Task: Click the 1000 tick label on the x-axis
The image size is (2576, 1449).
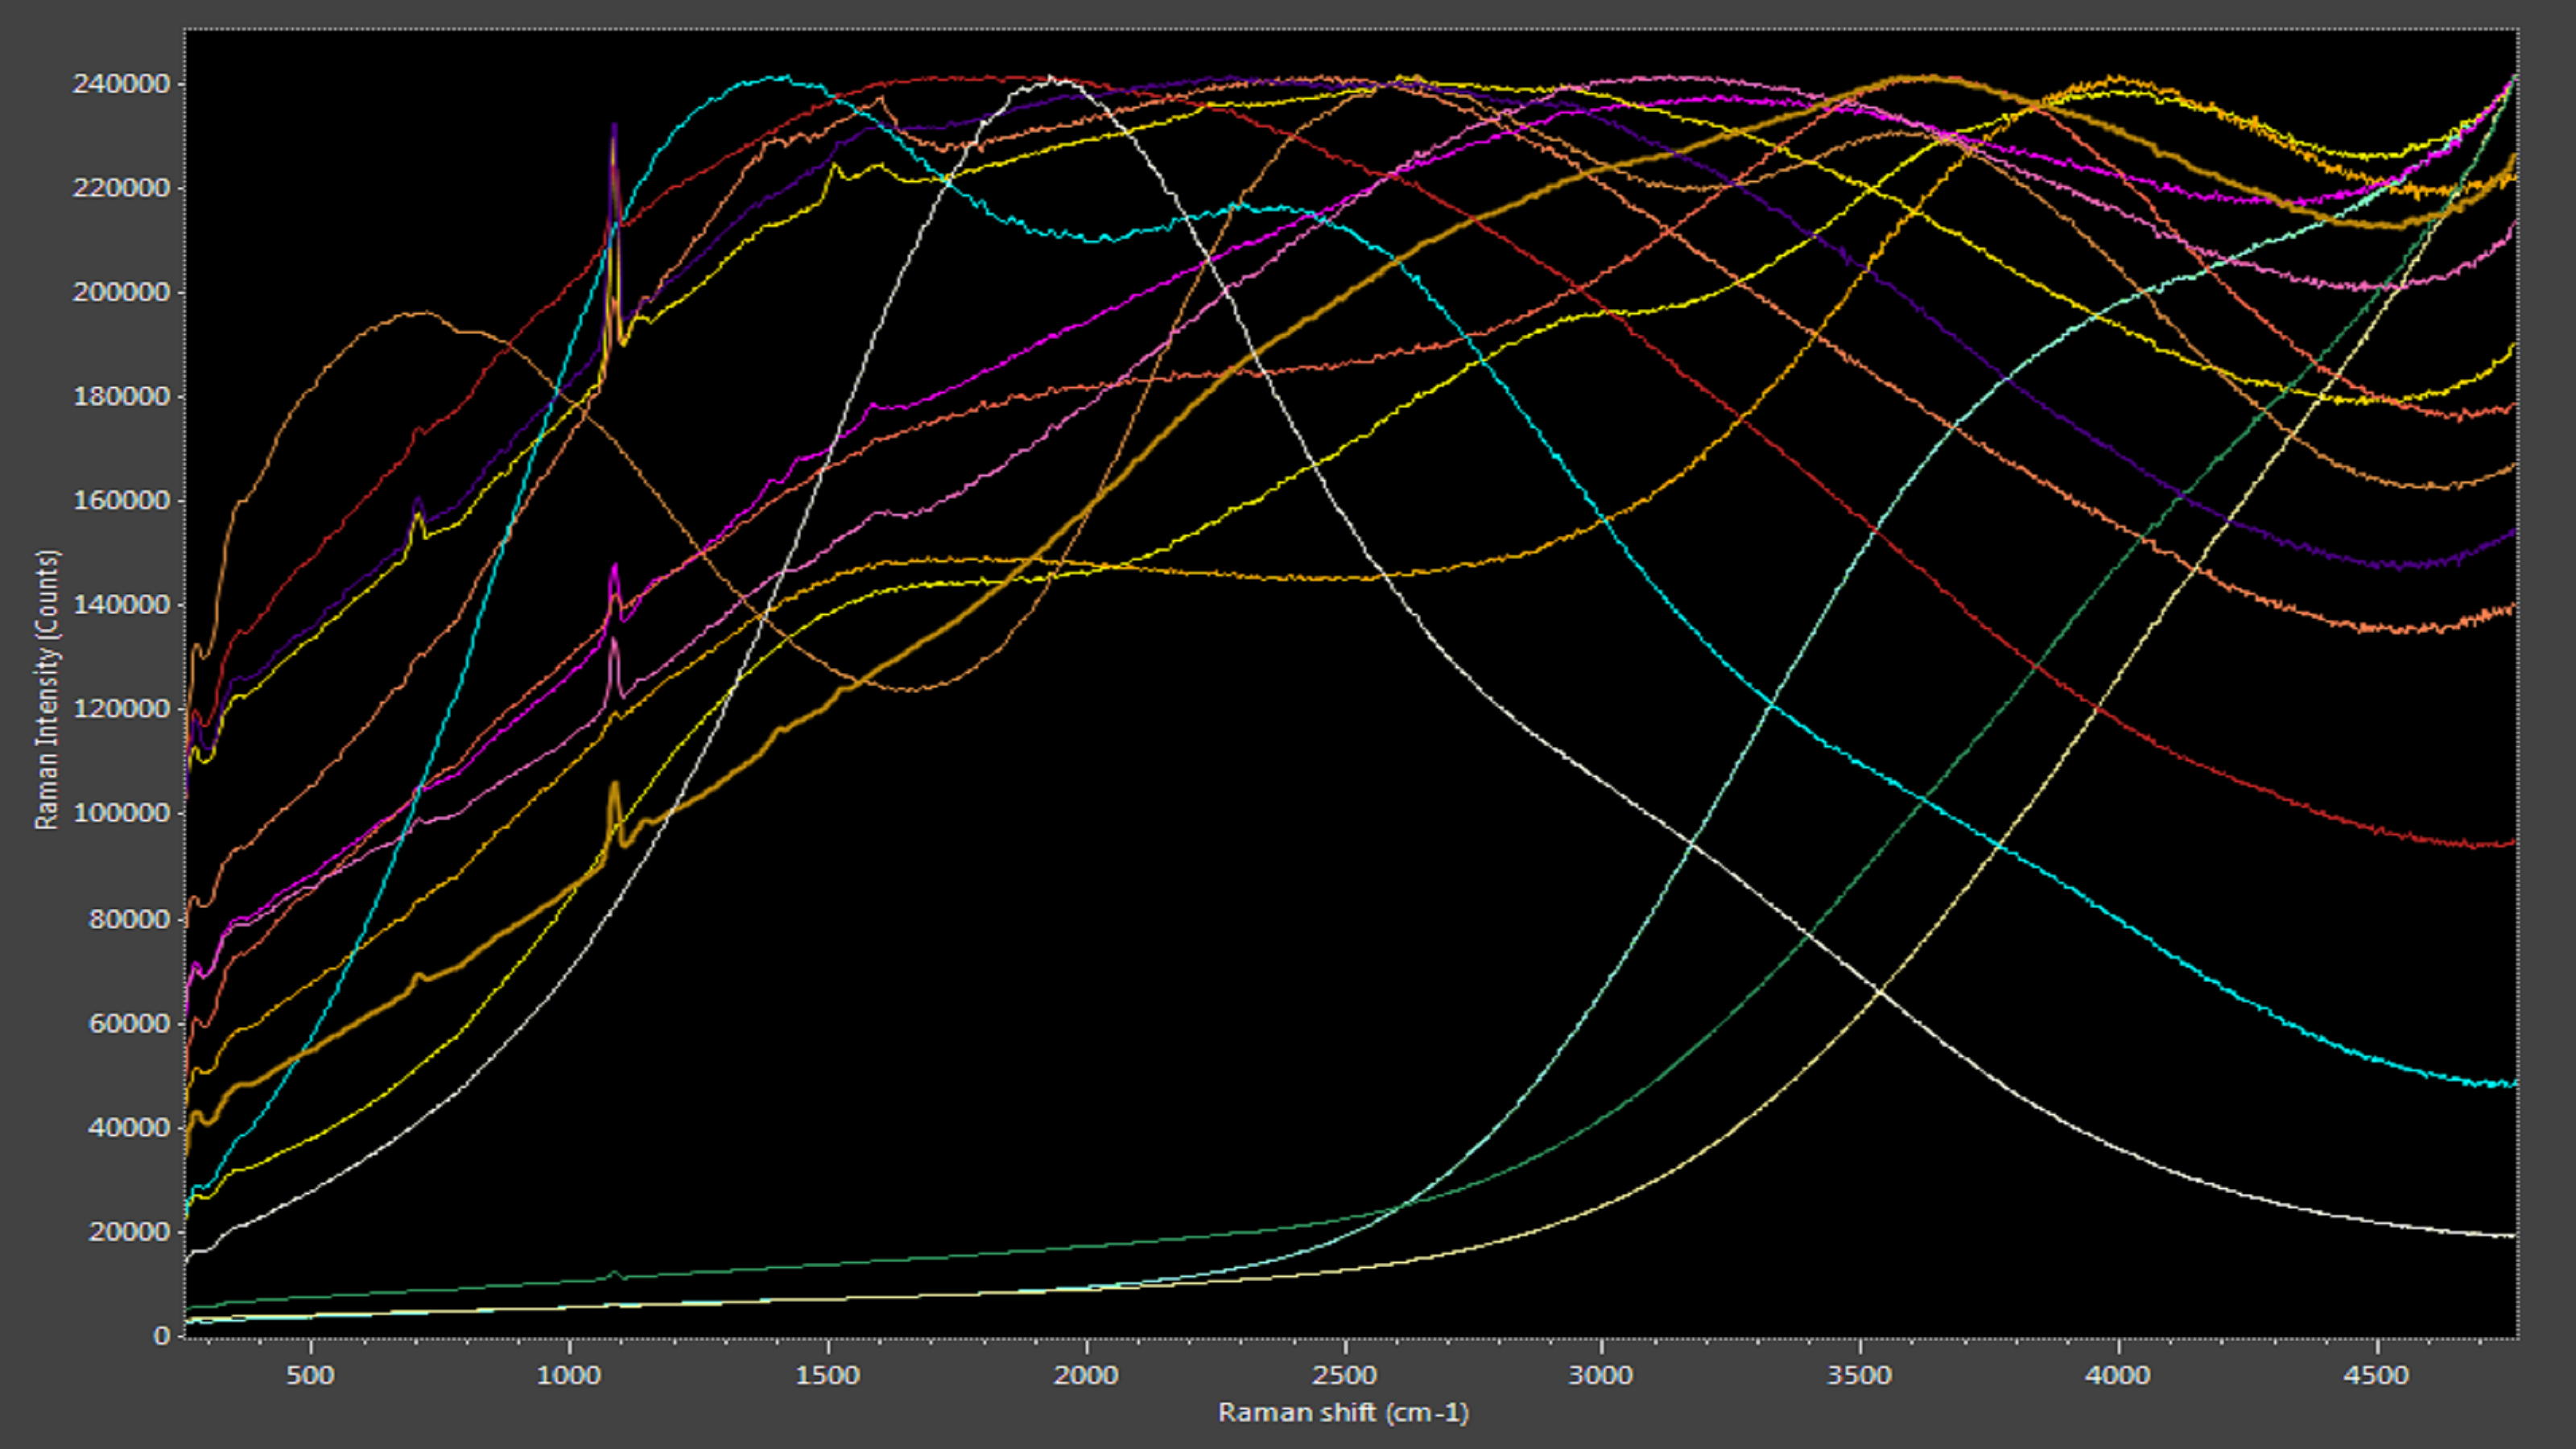Action: click(x=568, y=1375)
